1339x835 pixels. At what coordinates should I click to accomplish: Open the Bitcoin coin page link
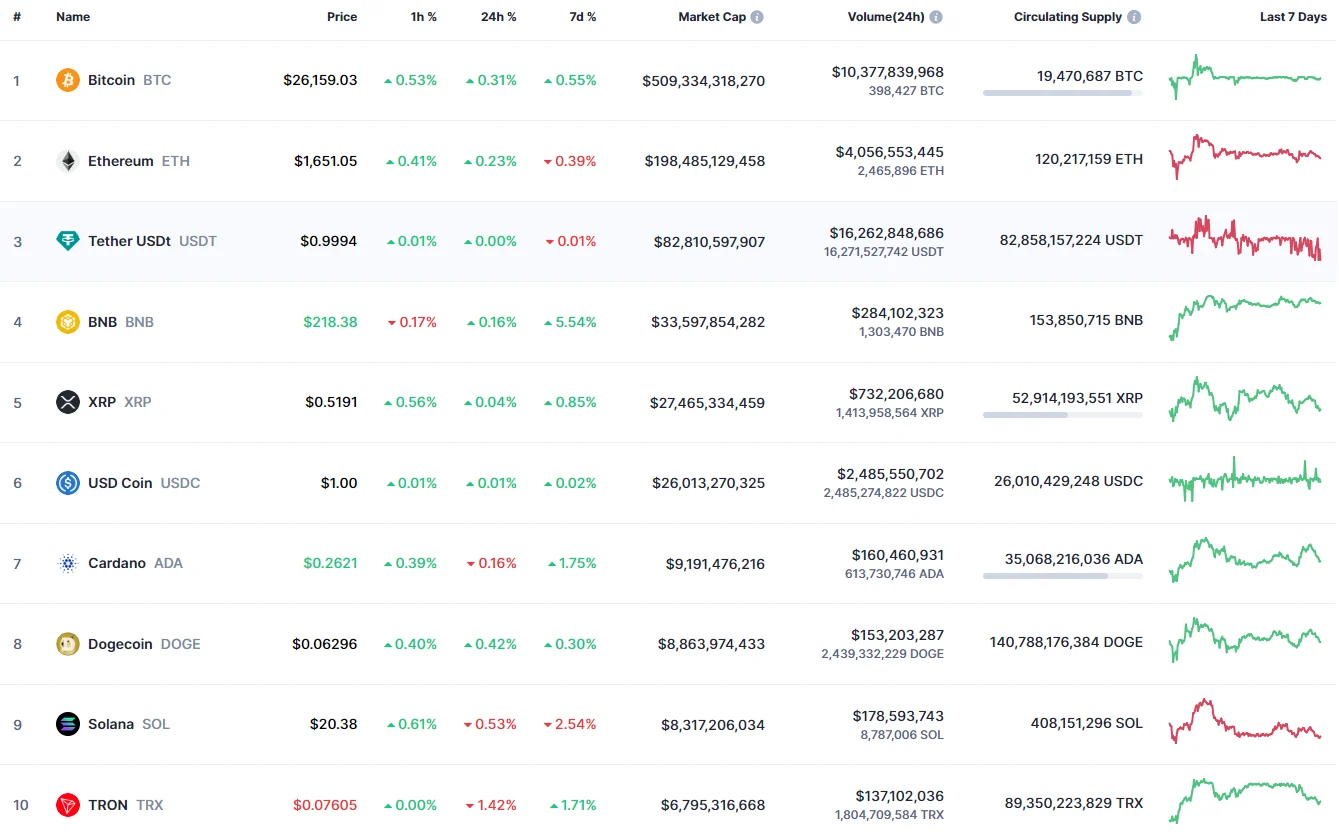111,79
